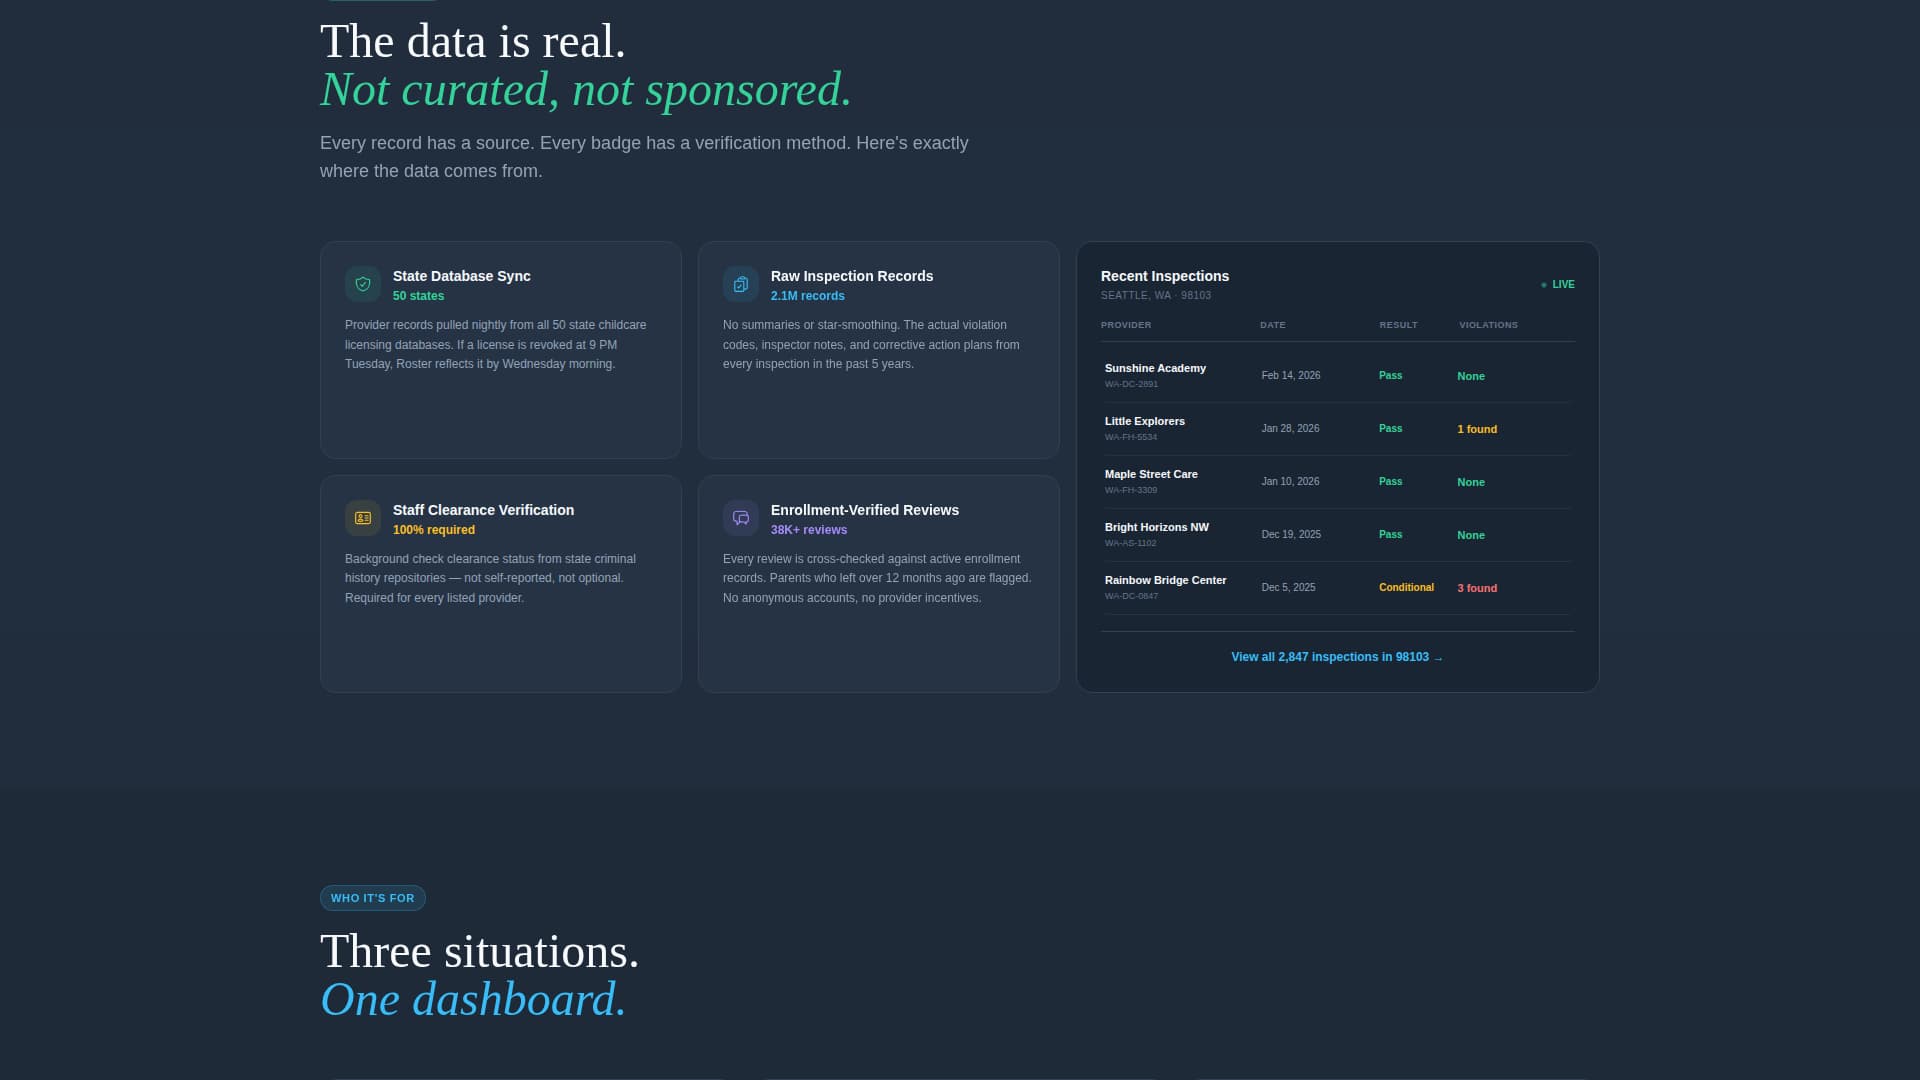Click license number WA-DC-0847
1920x1080 pixels.
click(x=1131, y=596)
